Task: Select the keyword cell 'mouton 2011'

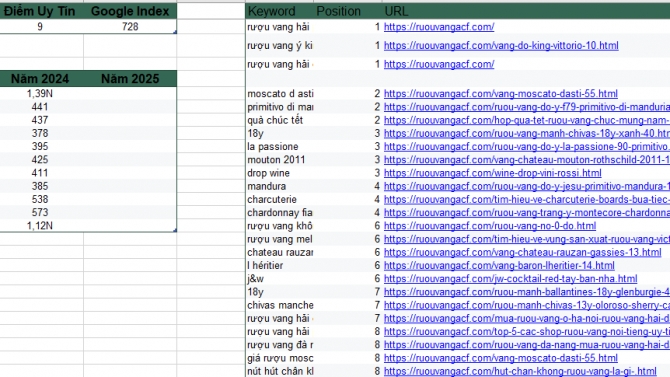Action: point(280,160)
